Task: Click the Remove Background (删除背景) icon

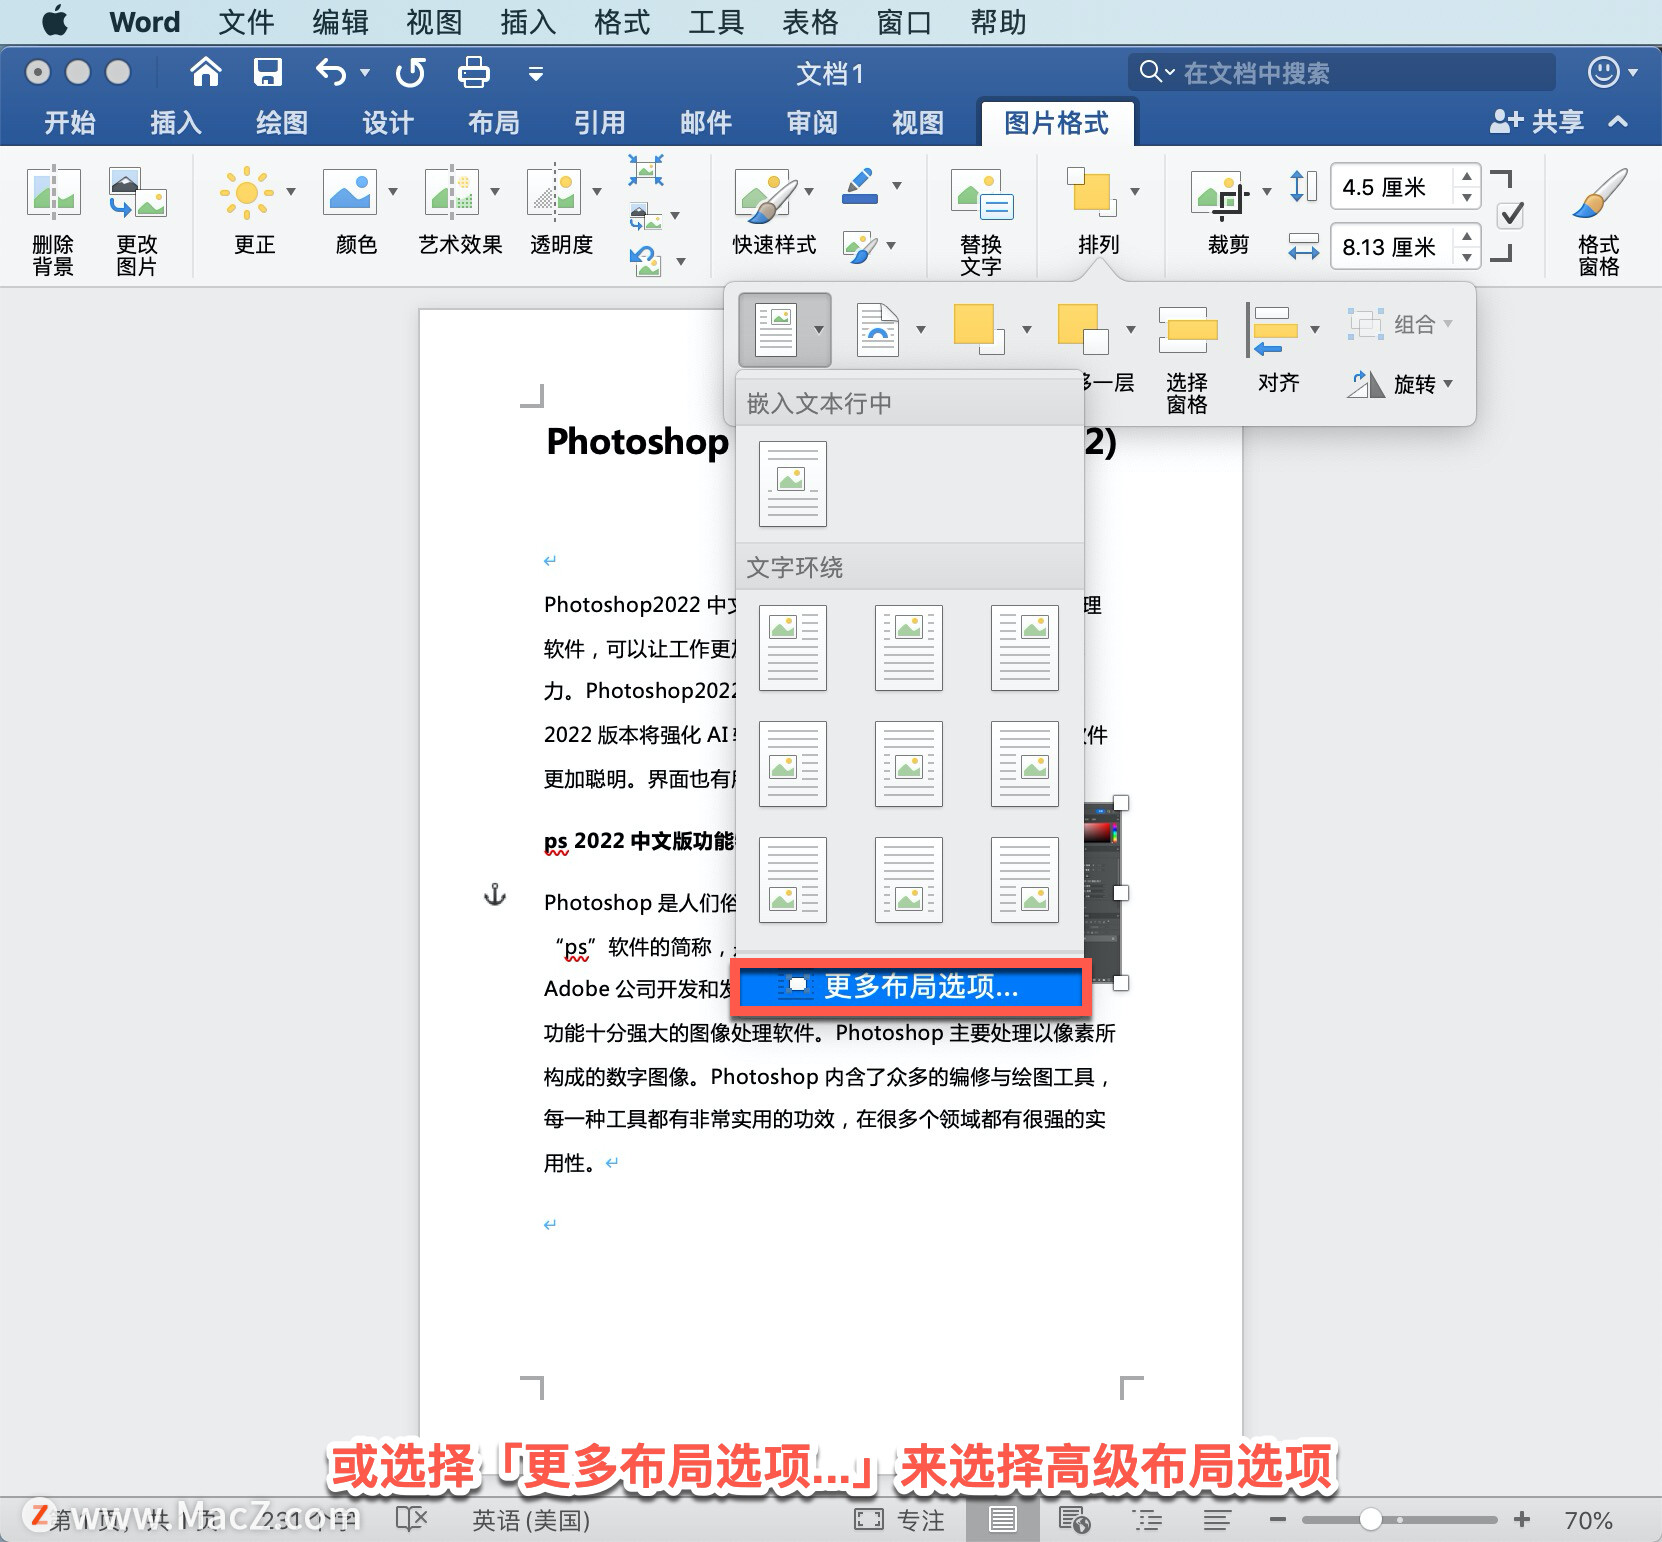Action: 53,193
